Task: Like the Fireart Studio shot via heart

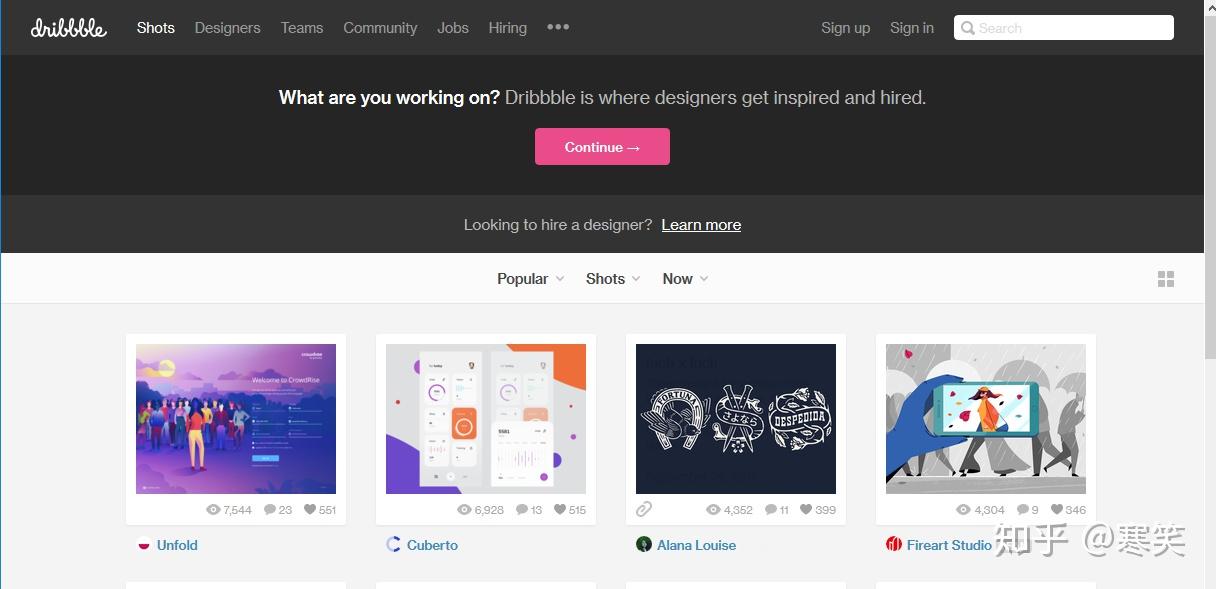Action: (1057, 510)
